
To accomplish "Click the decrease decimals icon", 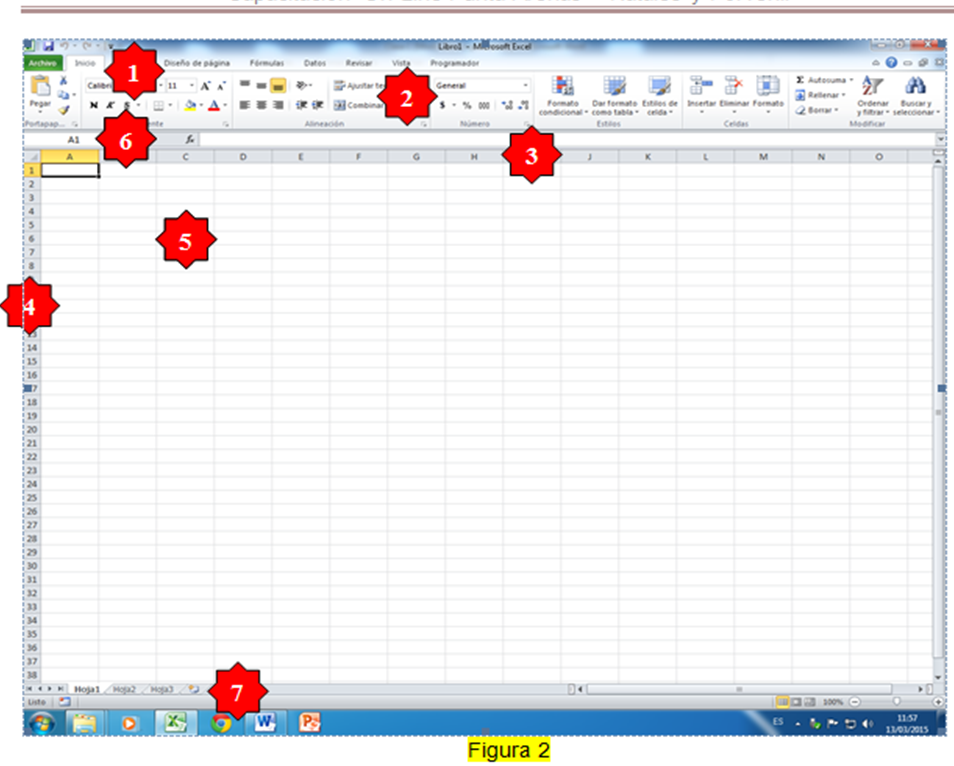I will point(523,105).
